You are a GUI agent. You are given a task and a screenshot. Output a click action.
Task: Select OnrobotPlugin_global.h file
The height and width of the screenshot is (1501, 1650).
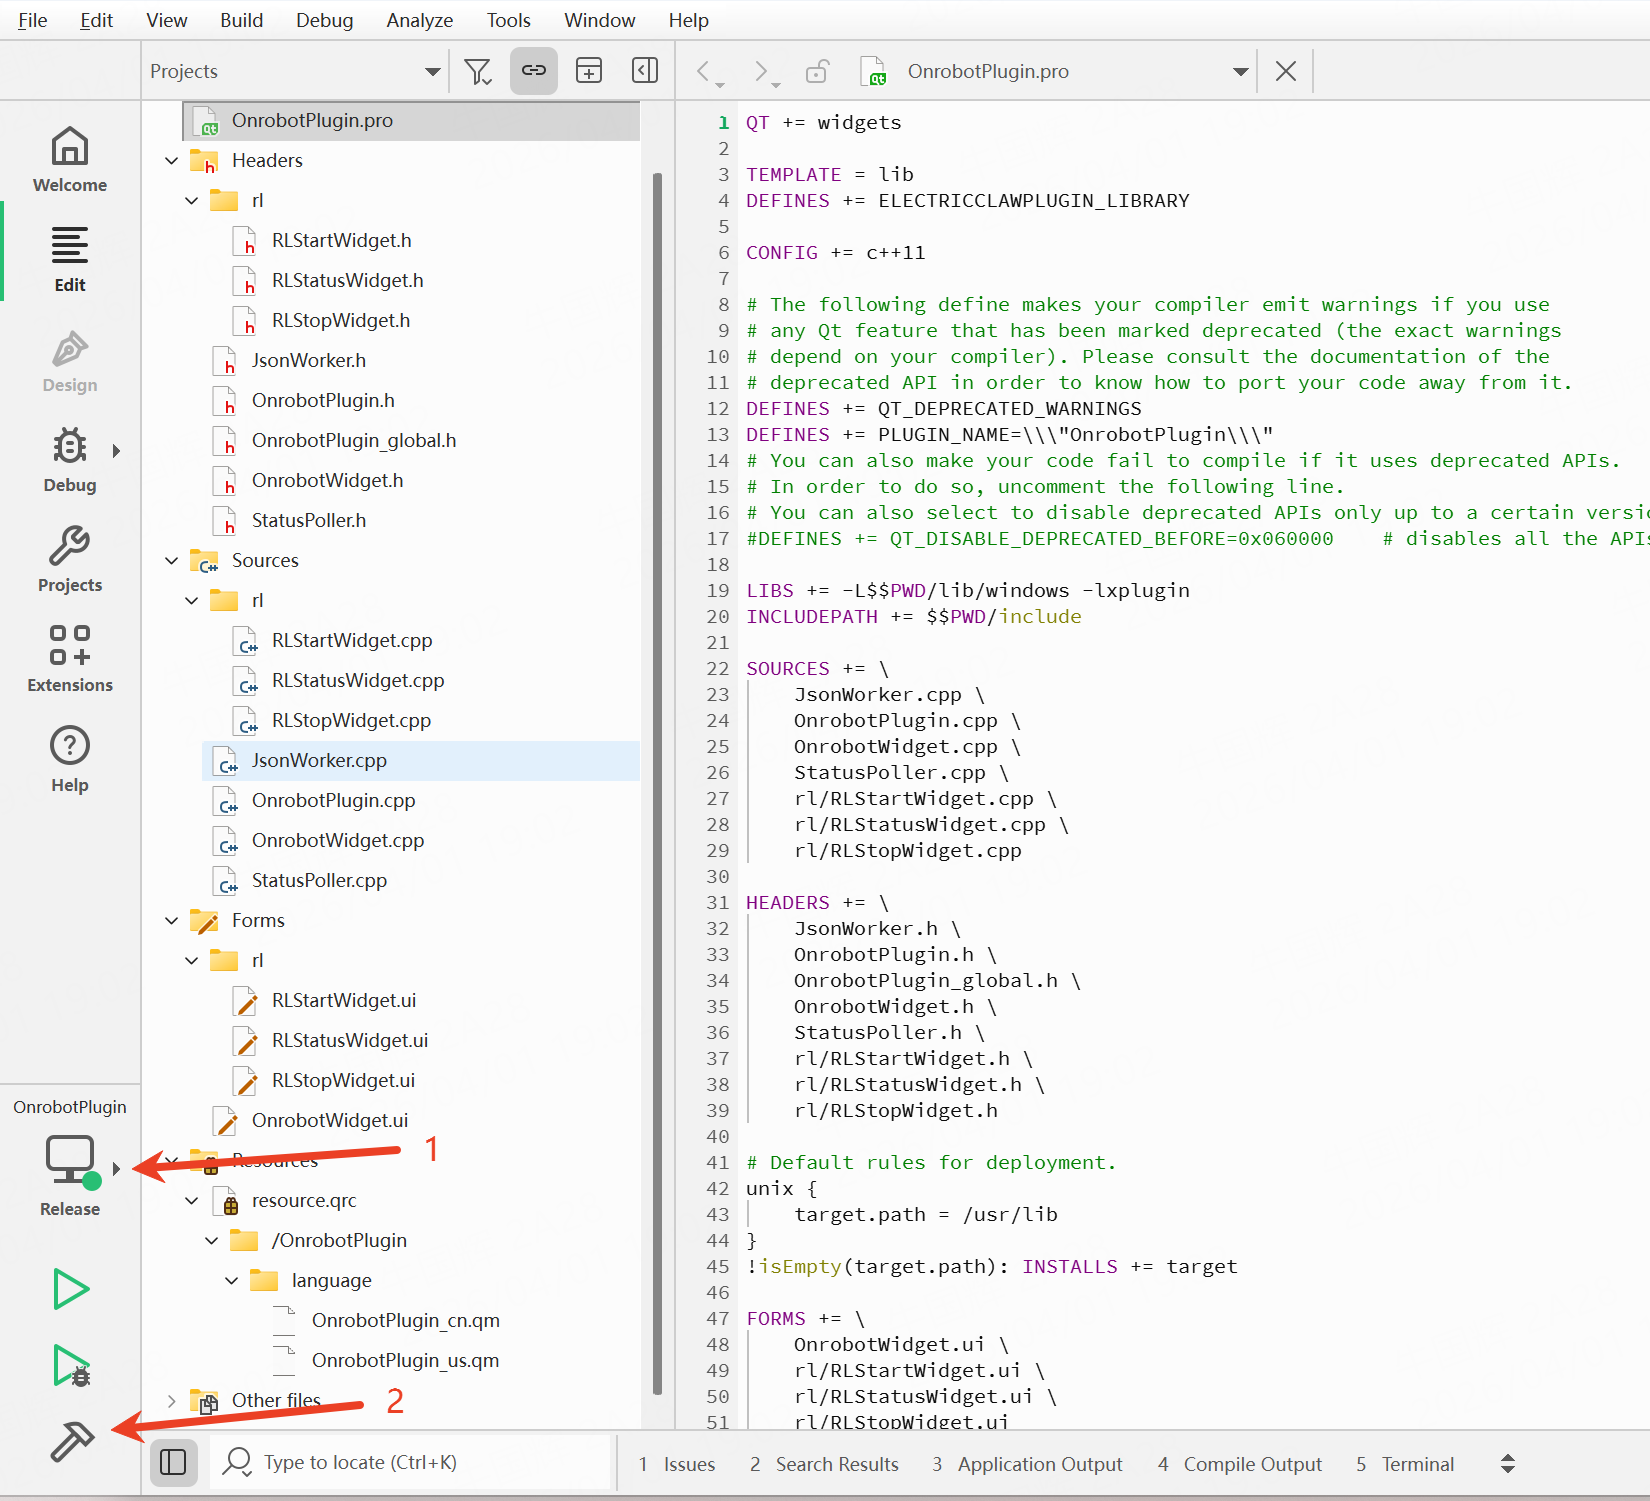[353, 440]
